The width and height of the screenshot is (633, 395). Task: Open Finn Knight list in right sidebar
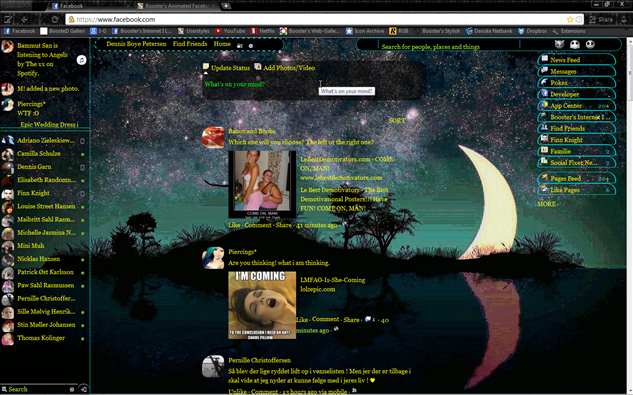point(576,140)
